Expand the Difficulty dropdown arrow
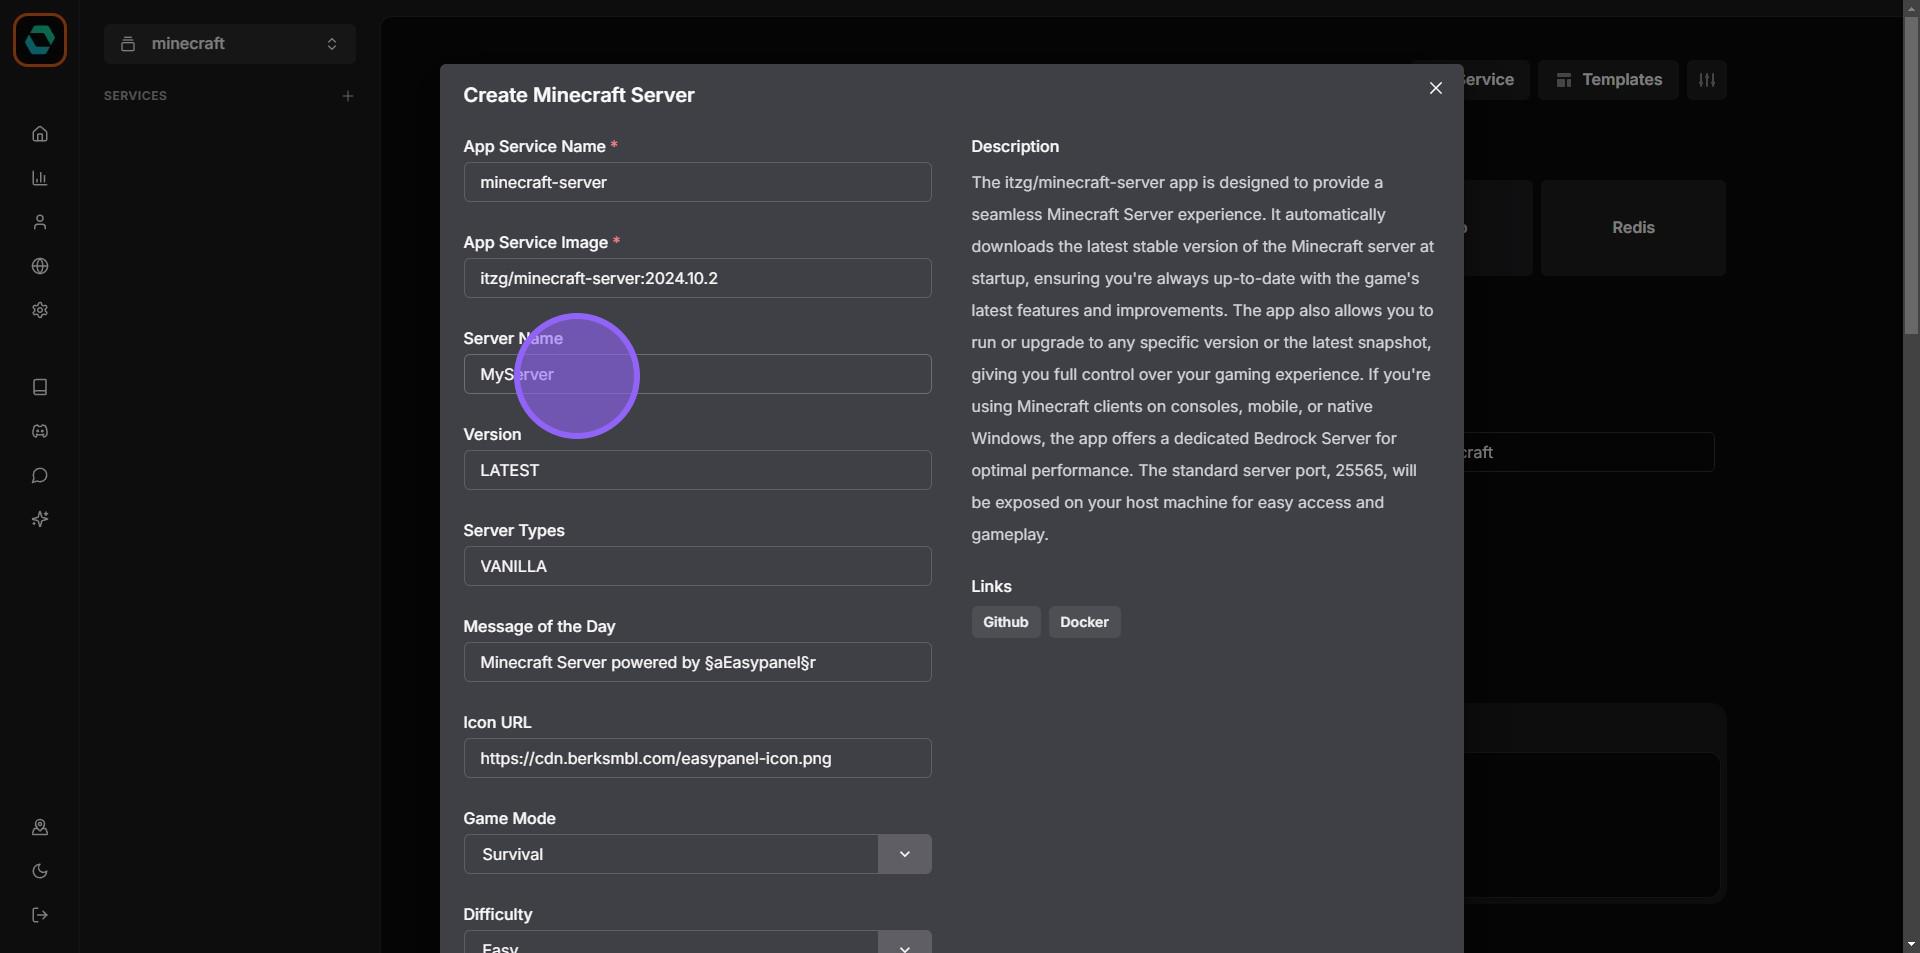1920x953 pixels. pos(905,943)
